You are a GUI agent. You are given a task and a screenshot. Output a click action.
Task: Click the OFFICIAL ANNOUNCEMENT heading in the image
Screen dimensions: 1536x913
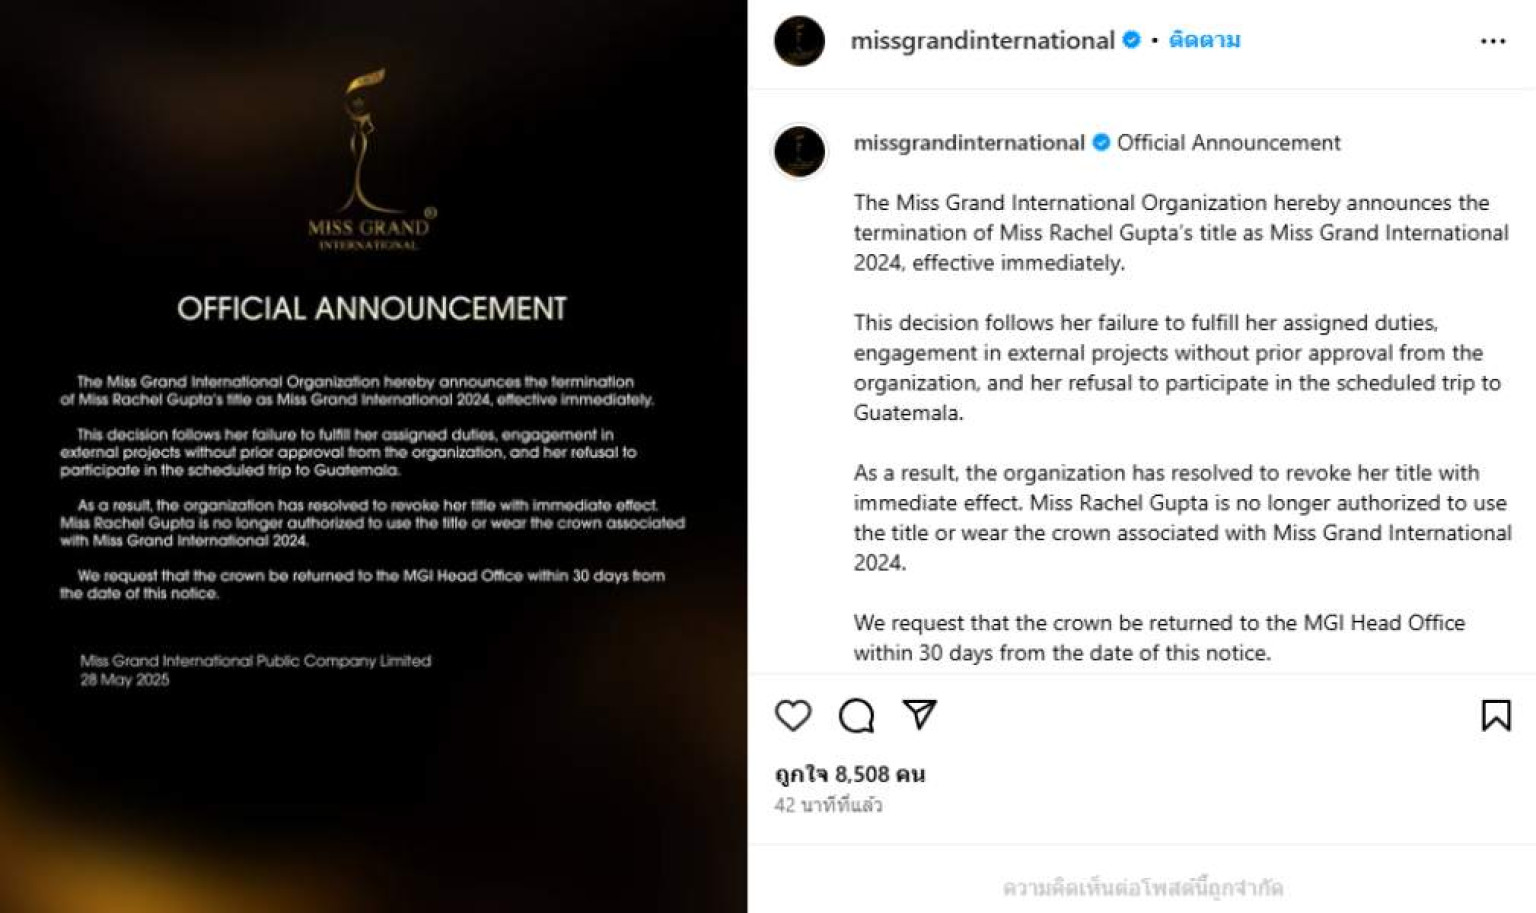(x=372, y=309)
